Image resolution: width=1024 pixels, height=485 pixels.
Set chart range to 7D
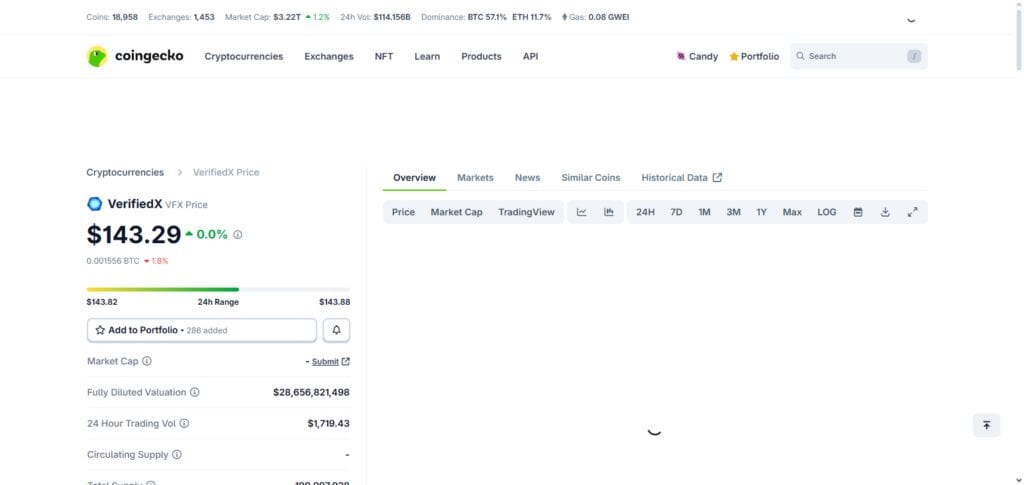[677, 212]
